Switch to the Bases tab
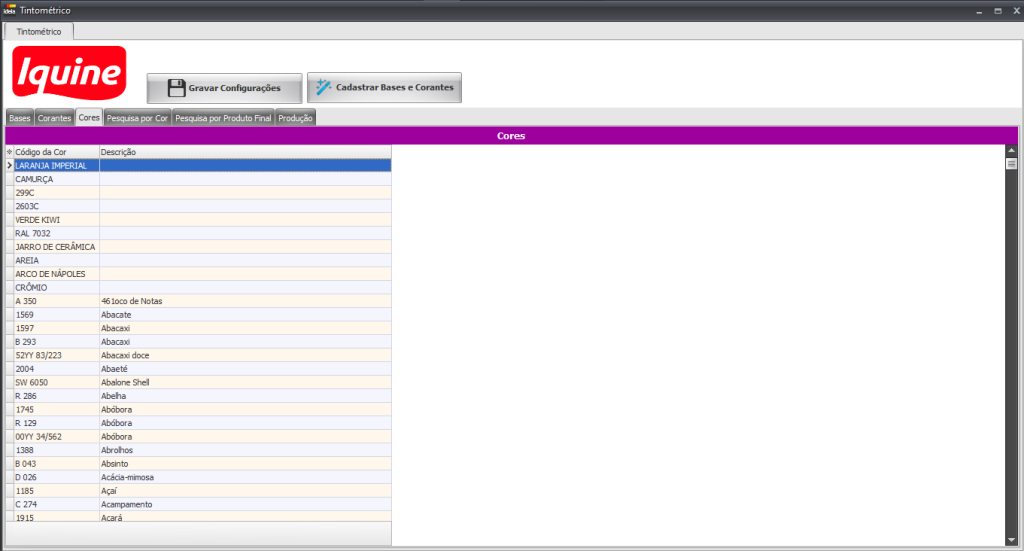This screenshot has width=1024, height=551. (x=19, y=118)
